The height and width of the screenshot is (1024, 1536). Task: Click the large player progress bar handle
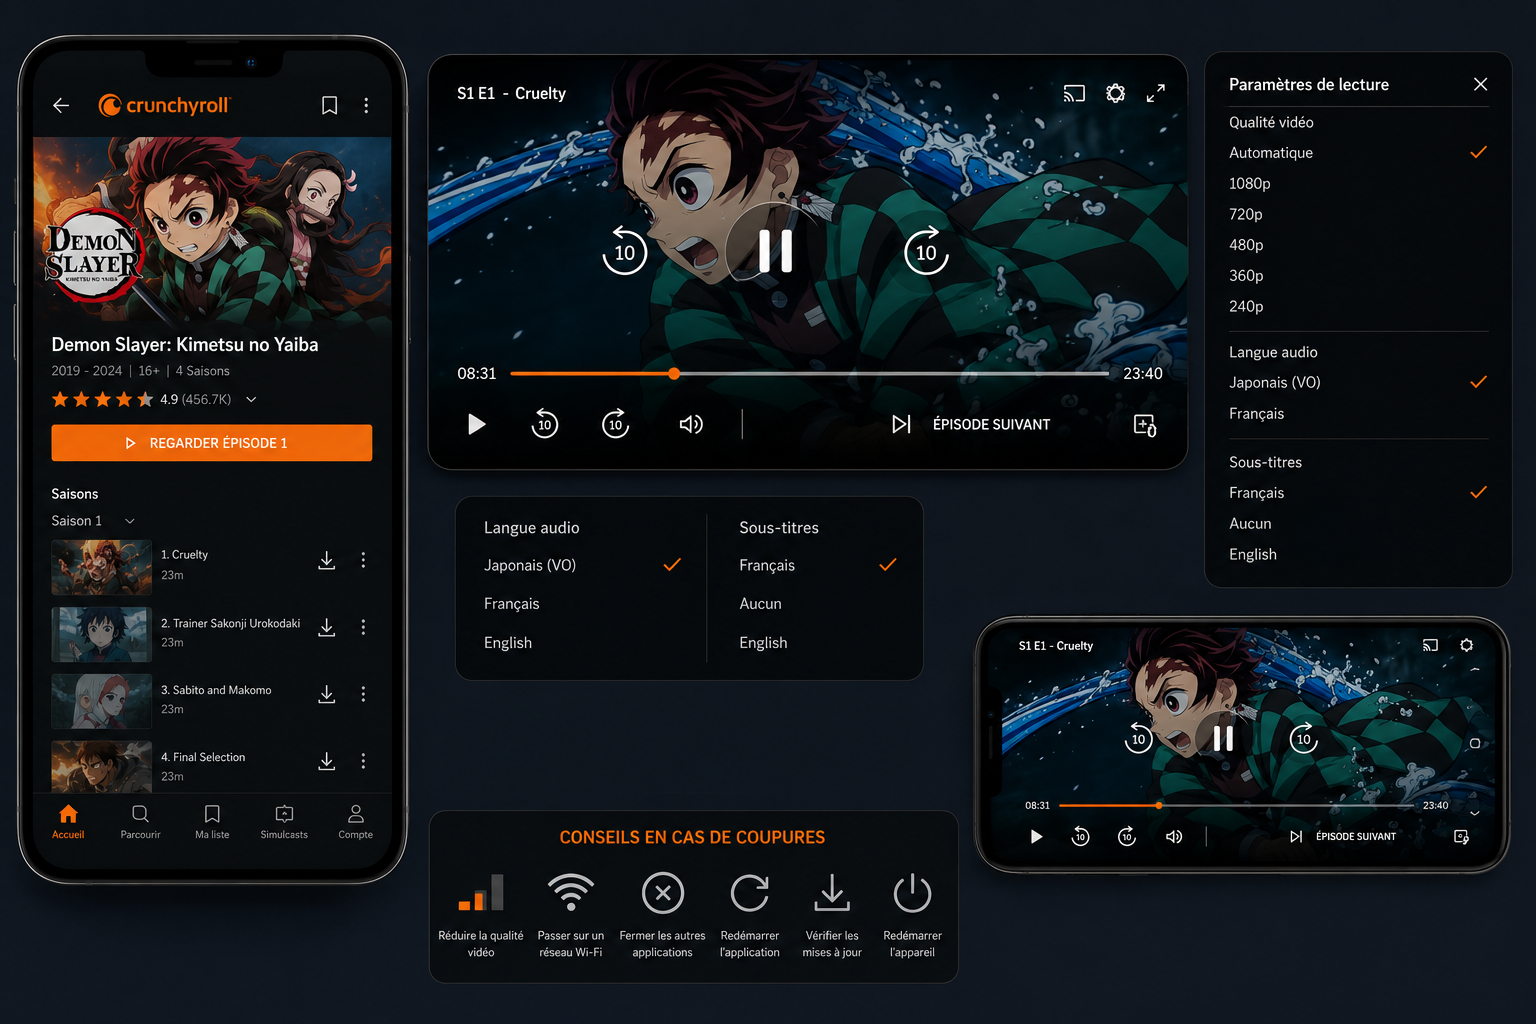(x=674, y=373)
